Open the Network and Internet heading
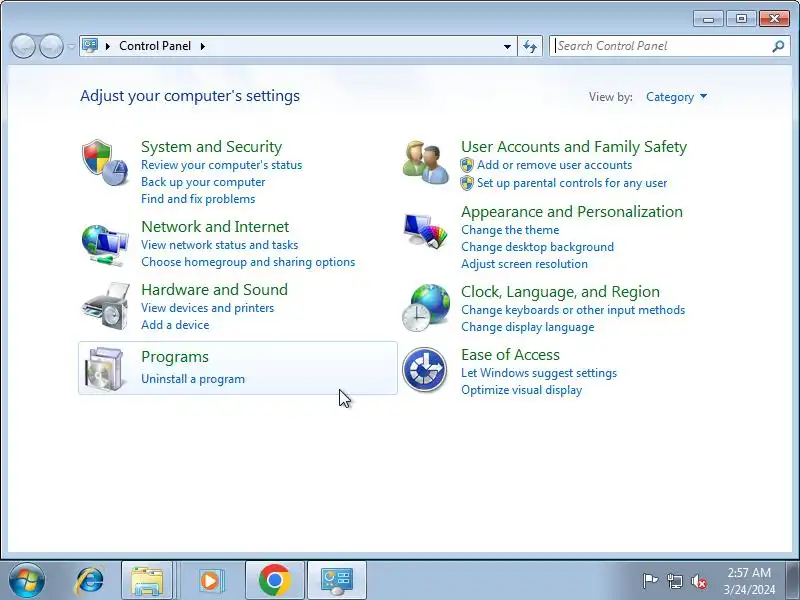 click(215, 227)
